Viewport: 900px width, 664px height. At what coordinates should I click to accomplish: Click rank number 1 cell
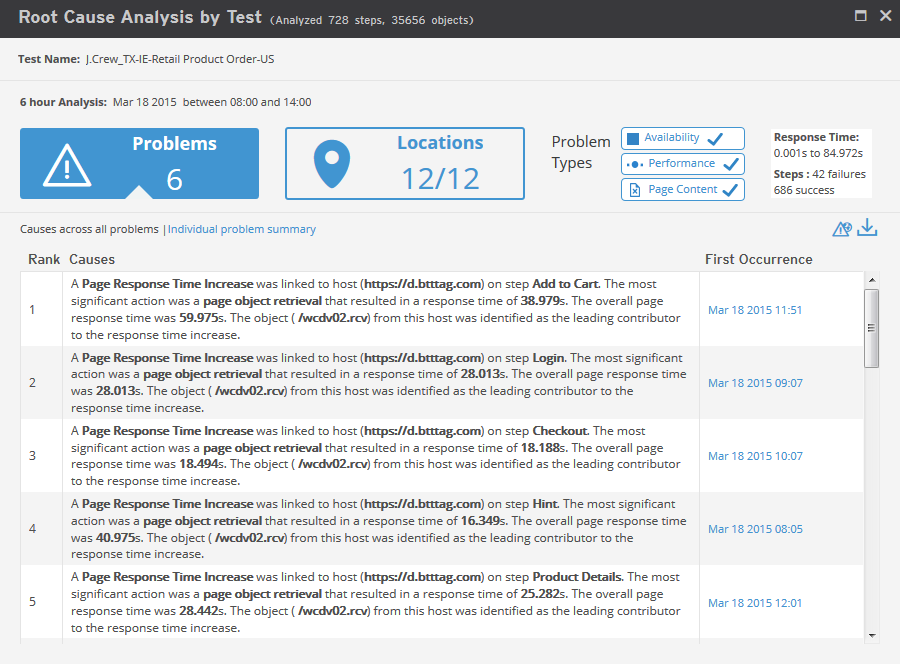[41, 309]
